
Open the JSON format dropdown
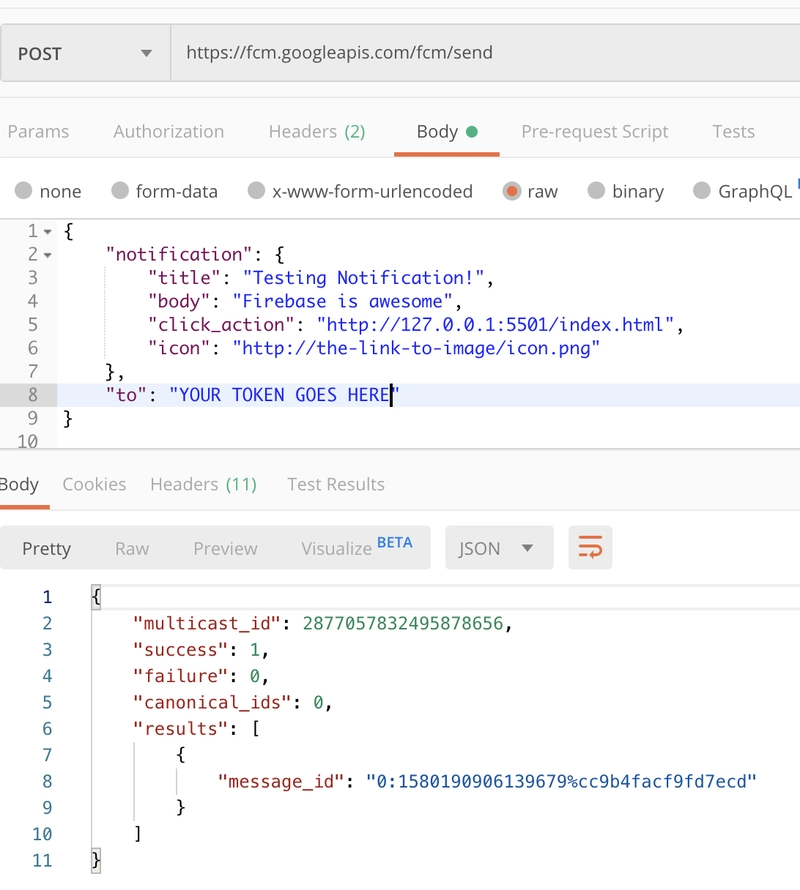(499, 548)
